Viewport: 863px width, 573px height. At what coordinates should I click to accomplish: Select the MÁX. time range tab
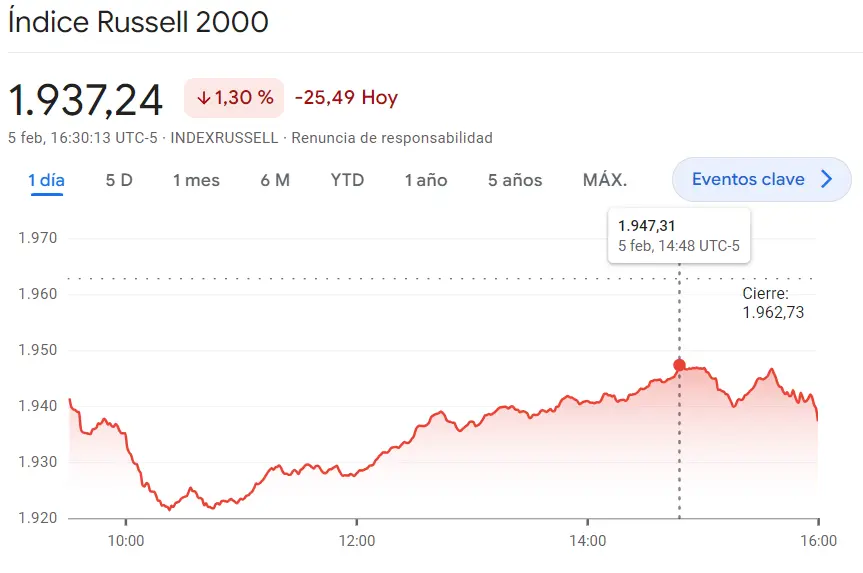605,180
